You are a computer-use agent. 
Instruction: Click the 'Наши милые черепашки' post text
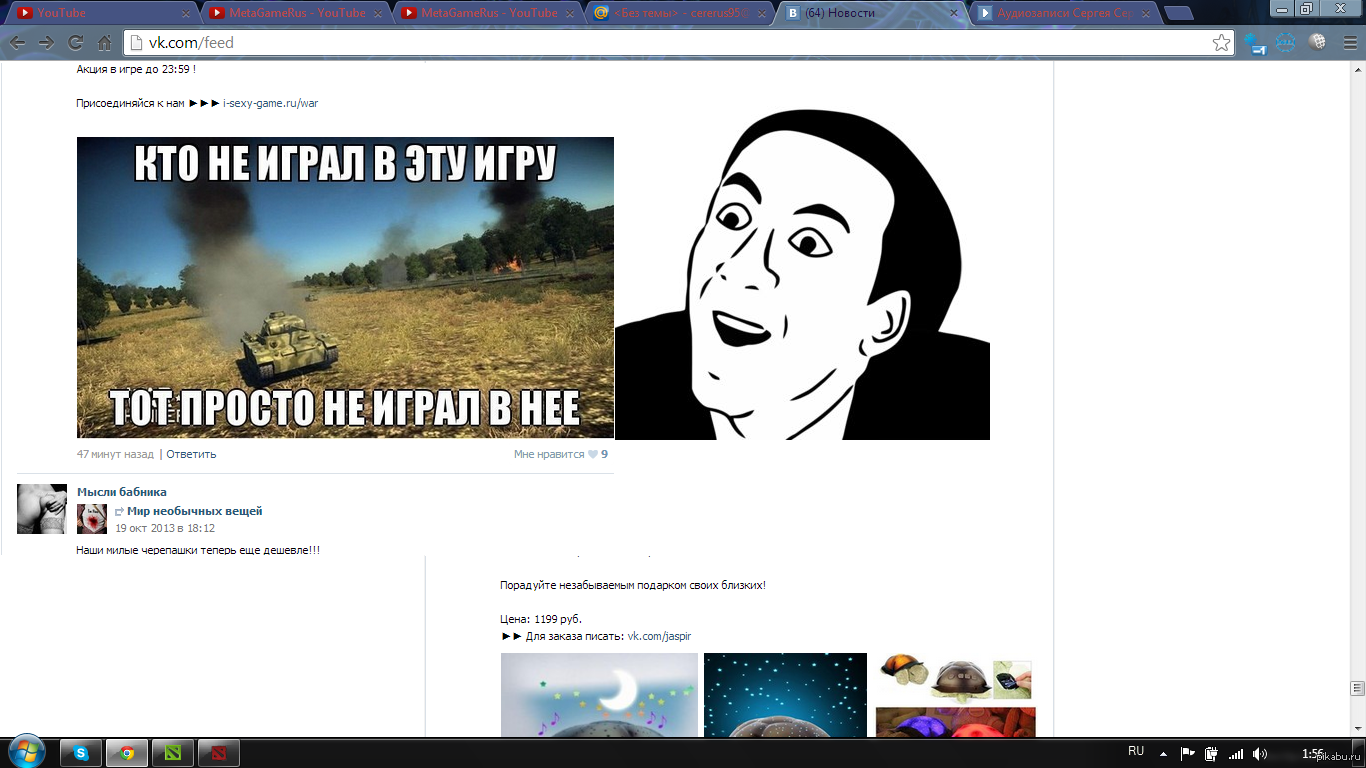tap(198, 550)
